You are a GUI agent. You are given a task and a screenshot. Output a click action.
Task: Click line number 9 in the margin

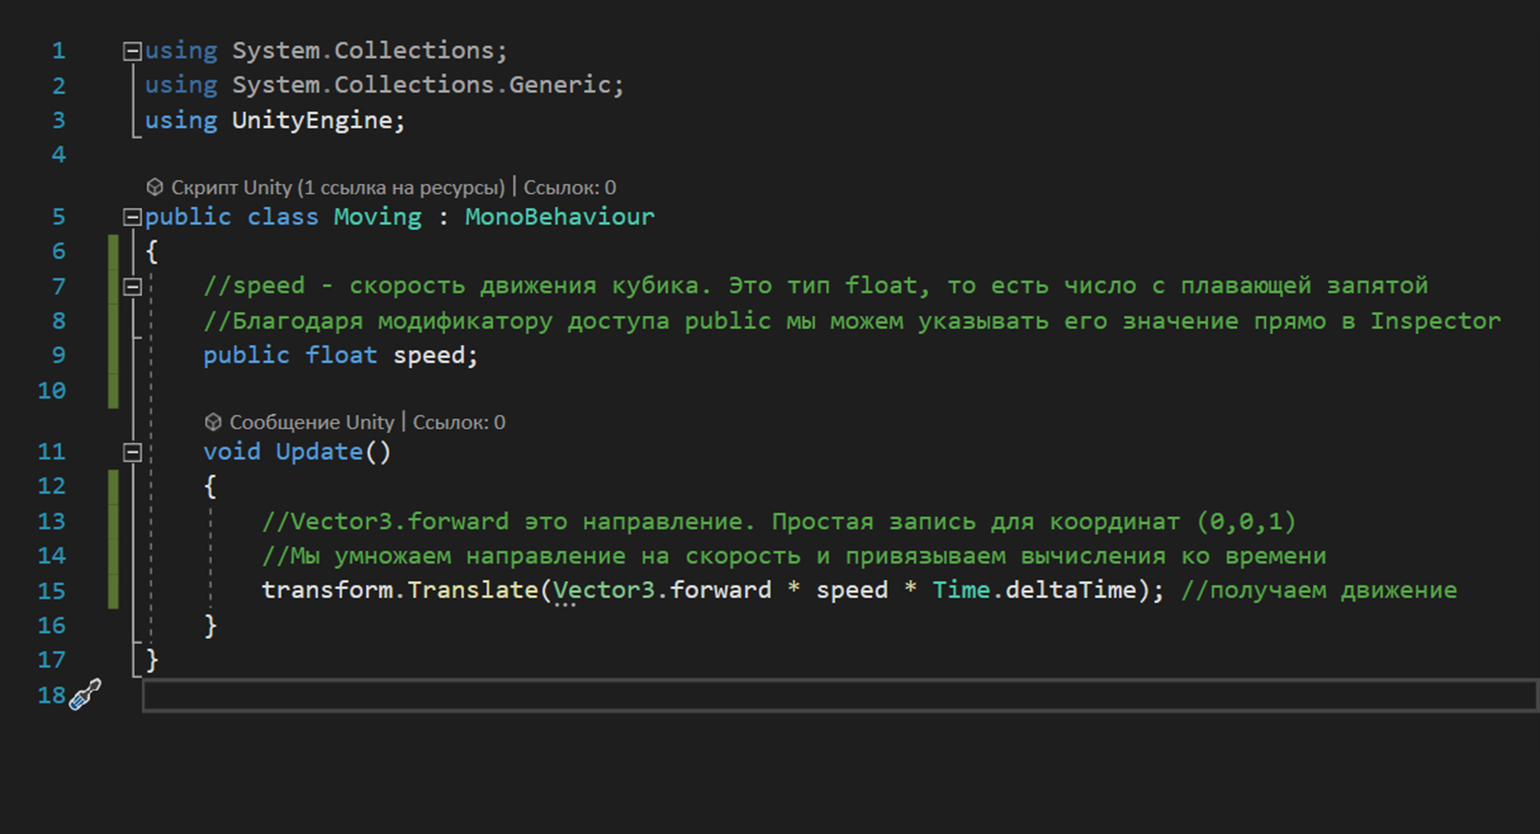pos(58,355)
